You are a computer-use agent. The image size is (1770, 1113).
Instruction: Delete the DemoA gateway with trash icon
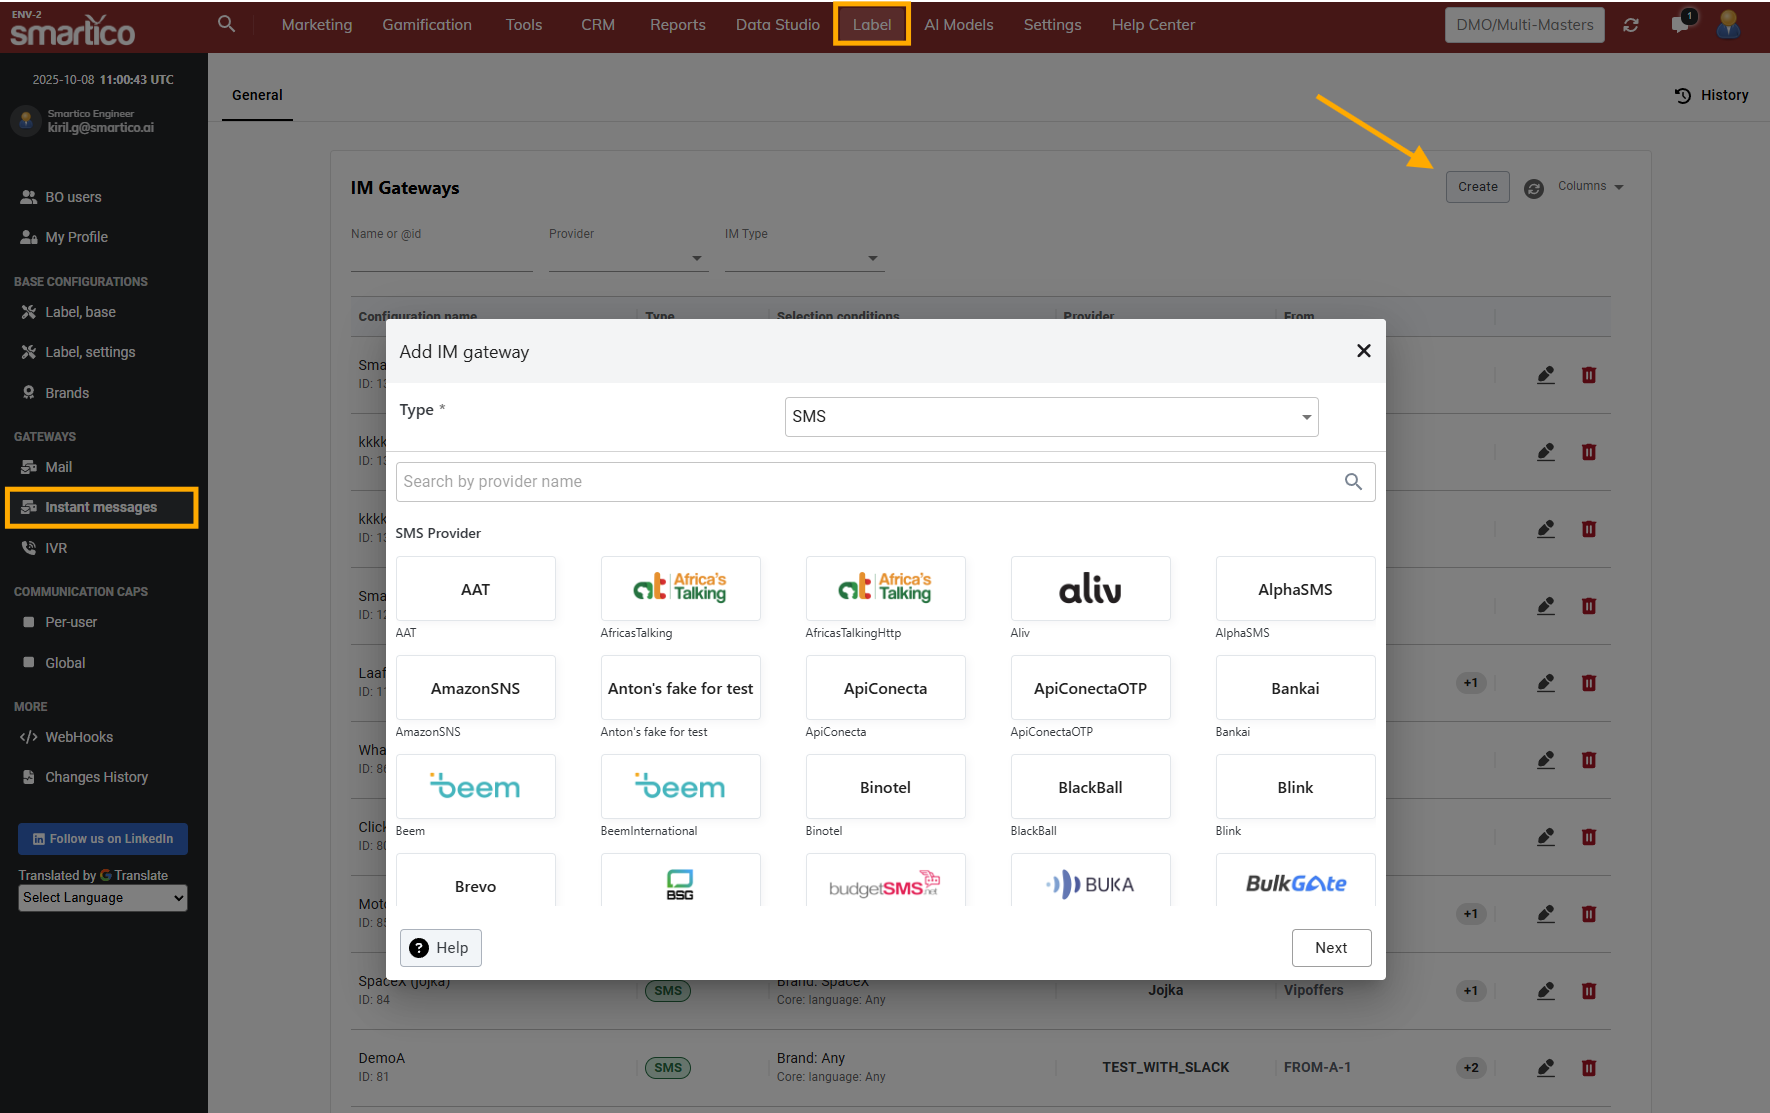pos(1589,1068)
